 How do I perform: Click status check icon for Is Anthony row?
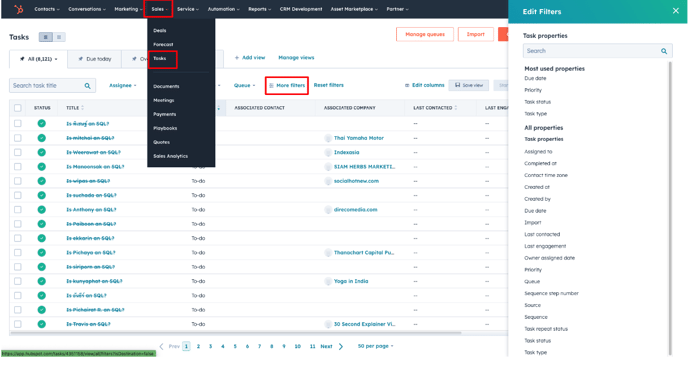coord(42,210)
